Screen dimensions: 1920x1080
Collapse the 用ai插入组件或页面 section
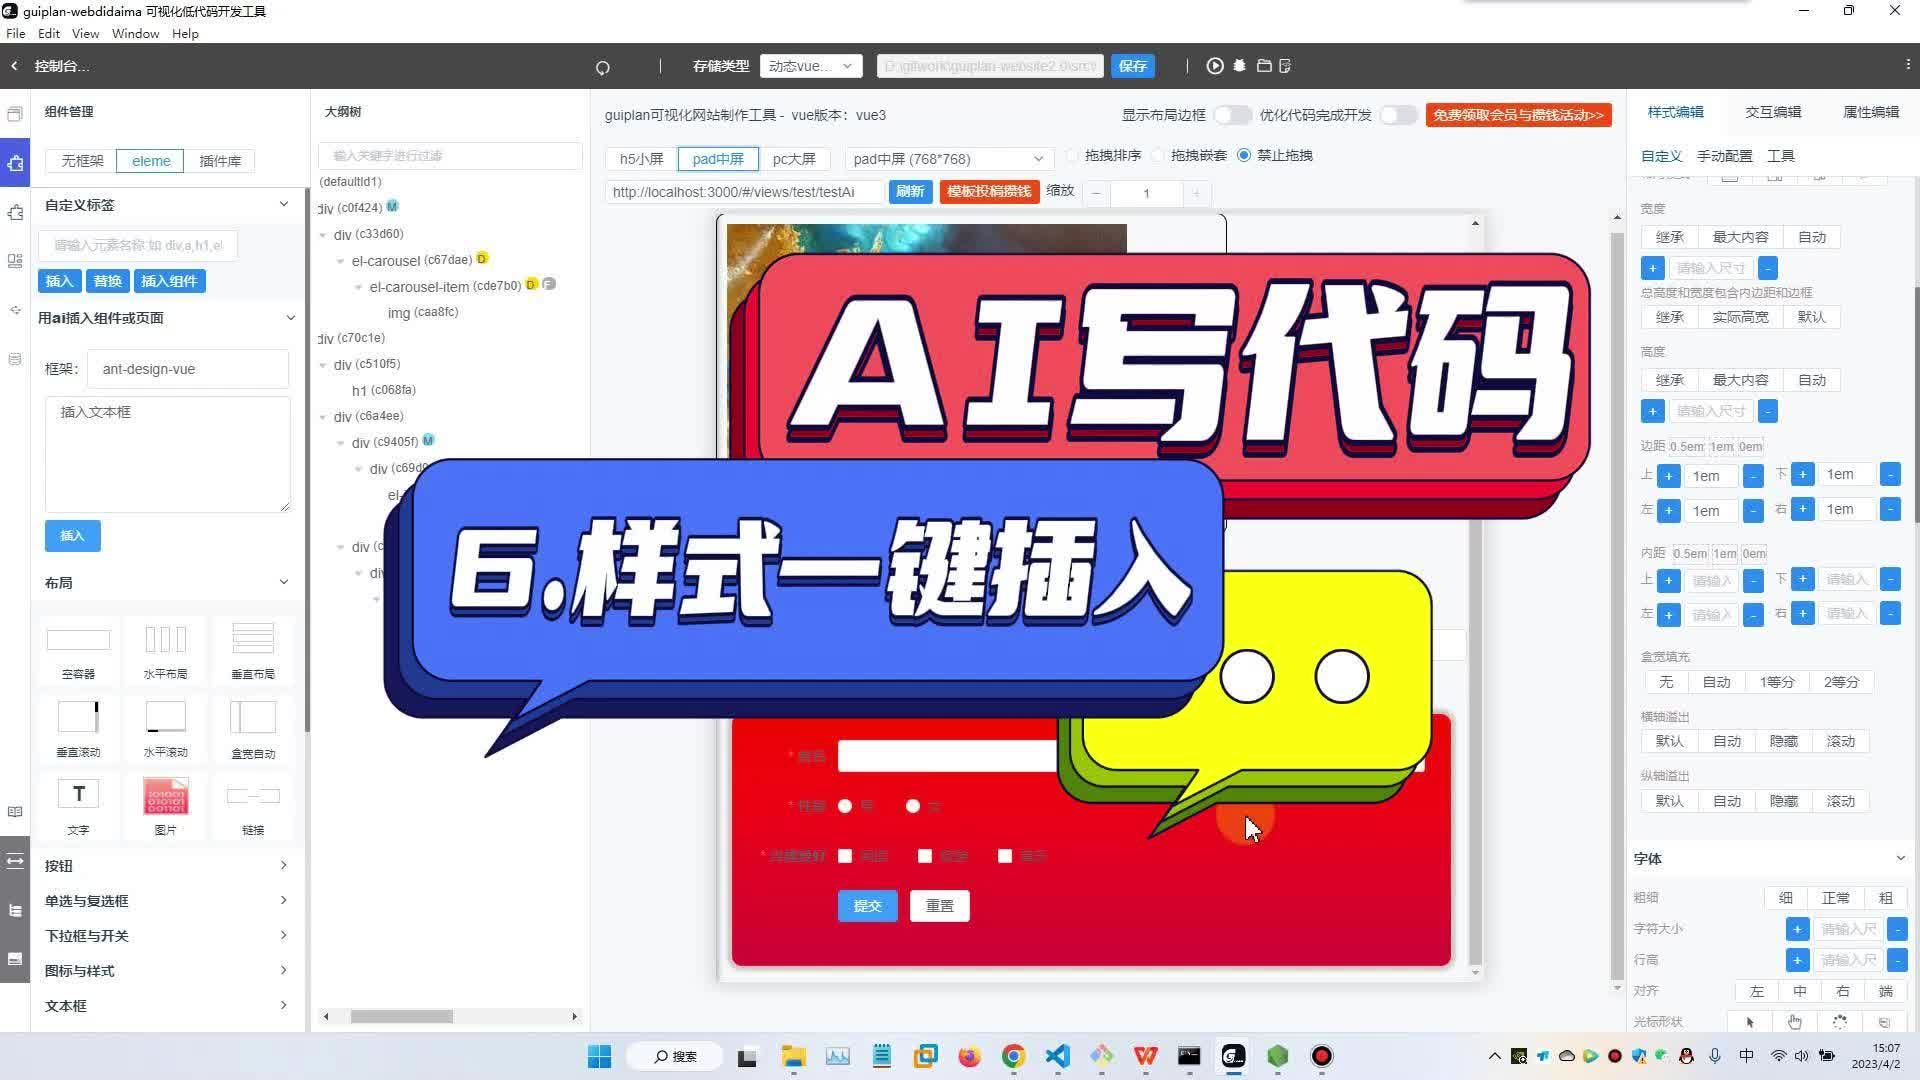(290, 318)
